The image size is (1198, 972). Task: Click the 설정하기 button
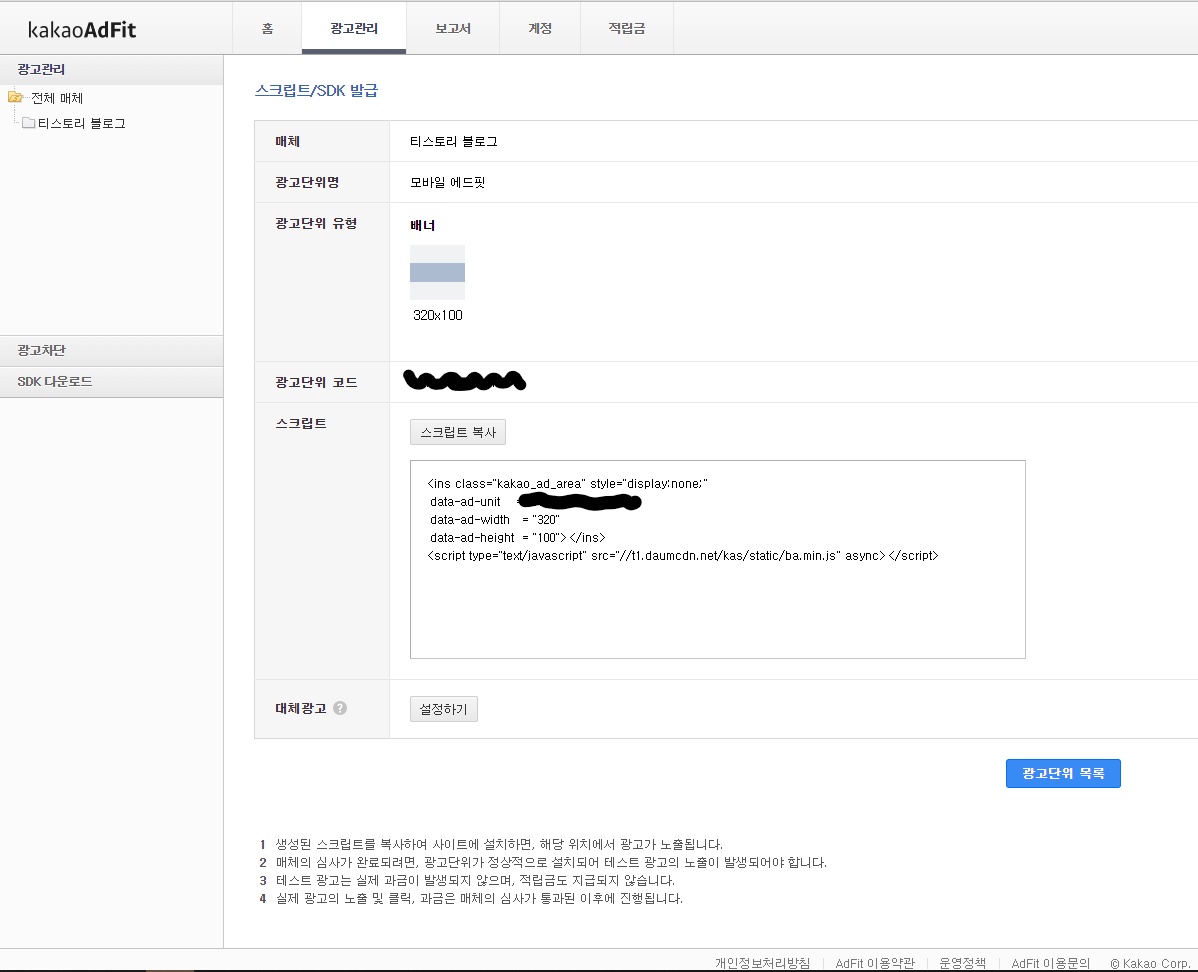443,709
